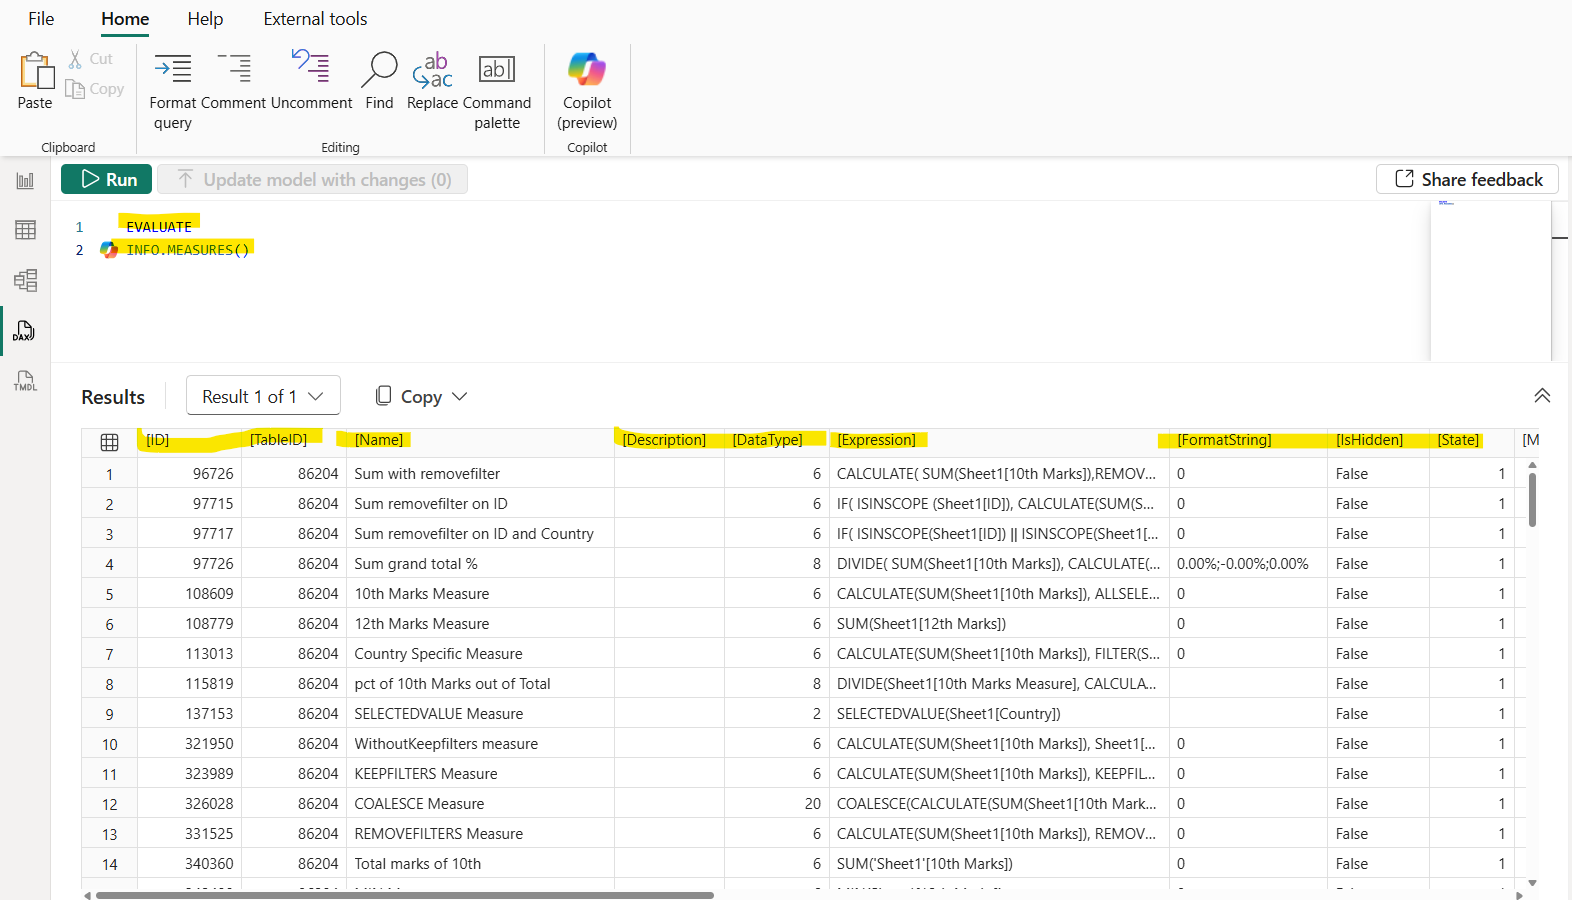This screenshot has width=1572, height=900.
Task: Collapse the Results pane with chevrons
Action: [x=1542, y=396]
